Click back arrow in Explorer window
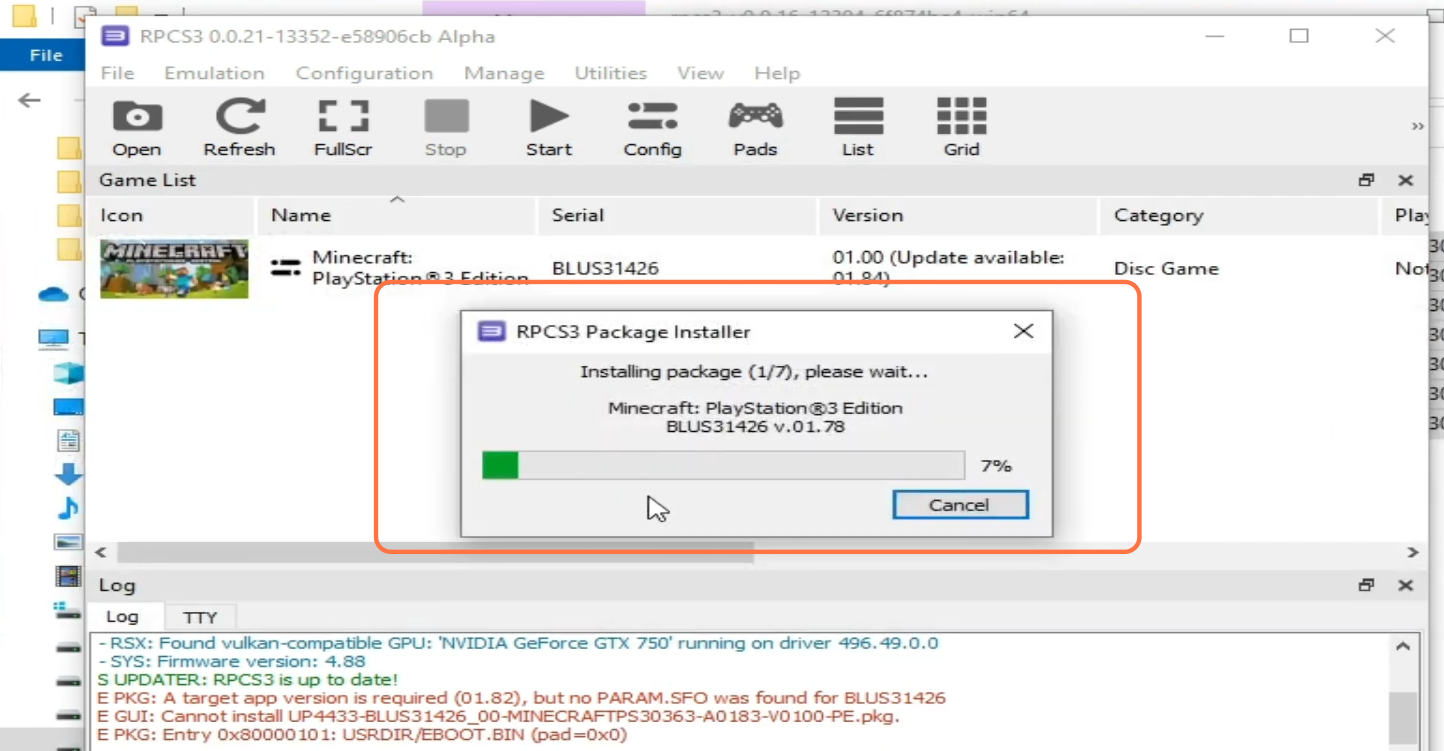 (x=30, y=100)
